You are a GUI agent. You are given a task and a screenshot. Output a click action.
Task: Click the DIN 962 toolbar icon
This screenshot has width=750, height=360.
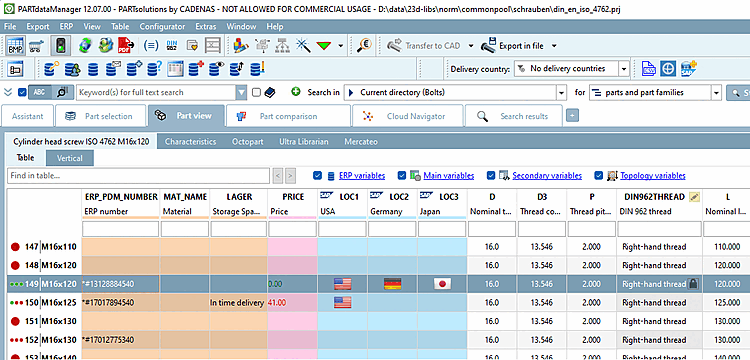click(x=172, y=46)
